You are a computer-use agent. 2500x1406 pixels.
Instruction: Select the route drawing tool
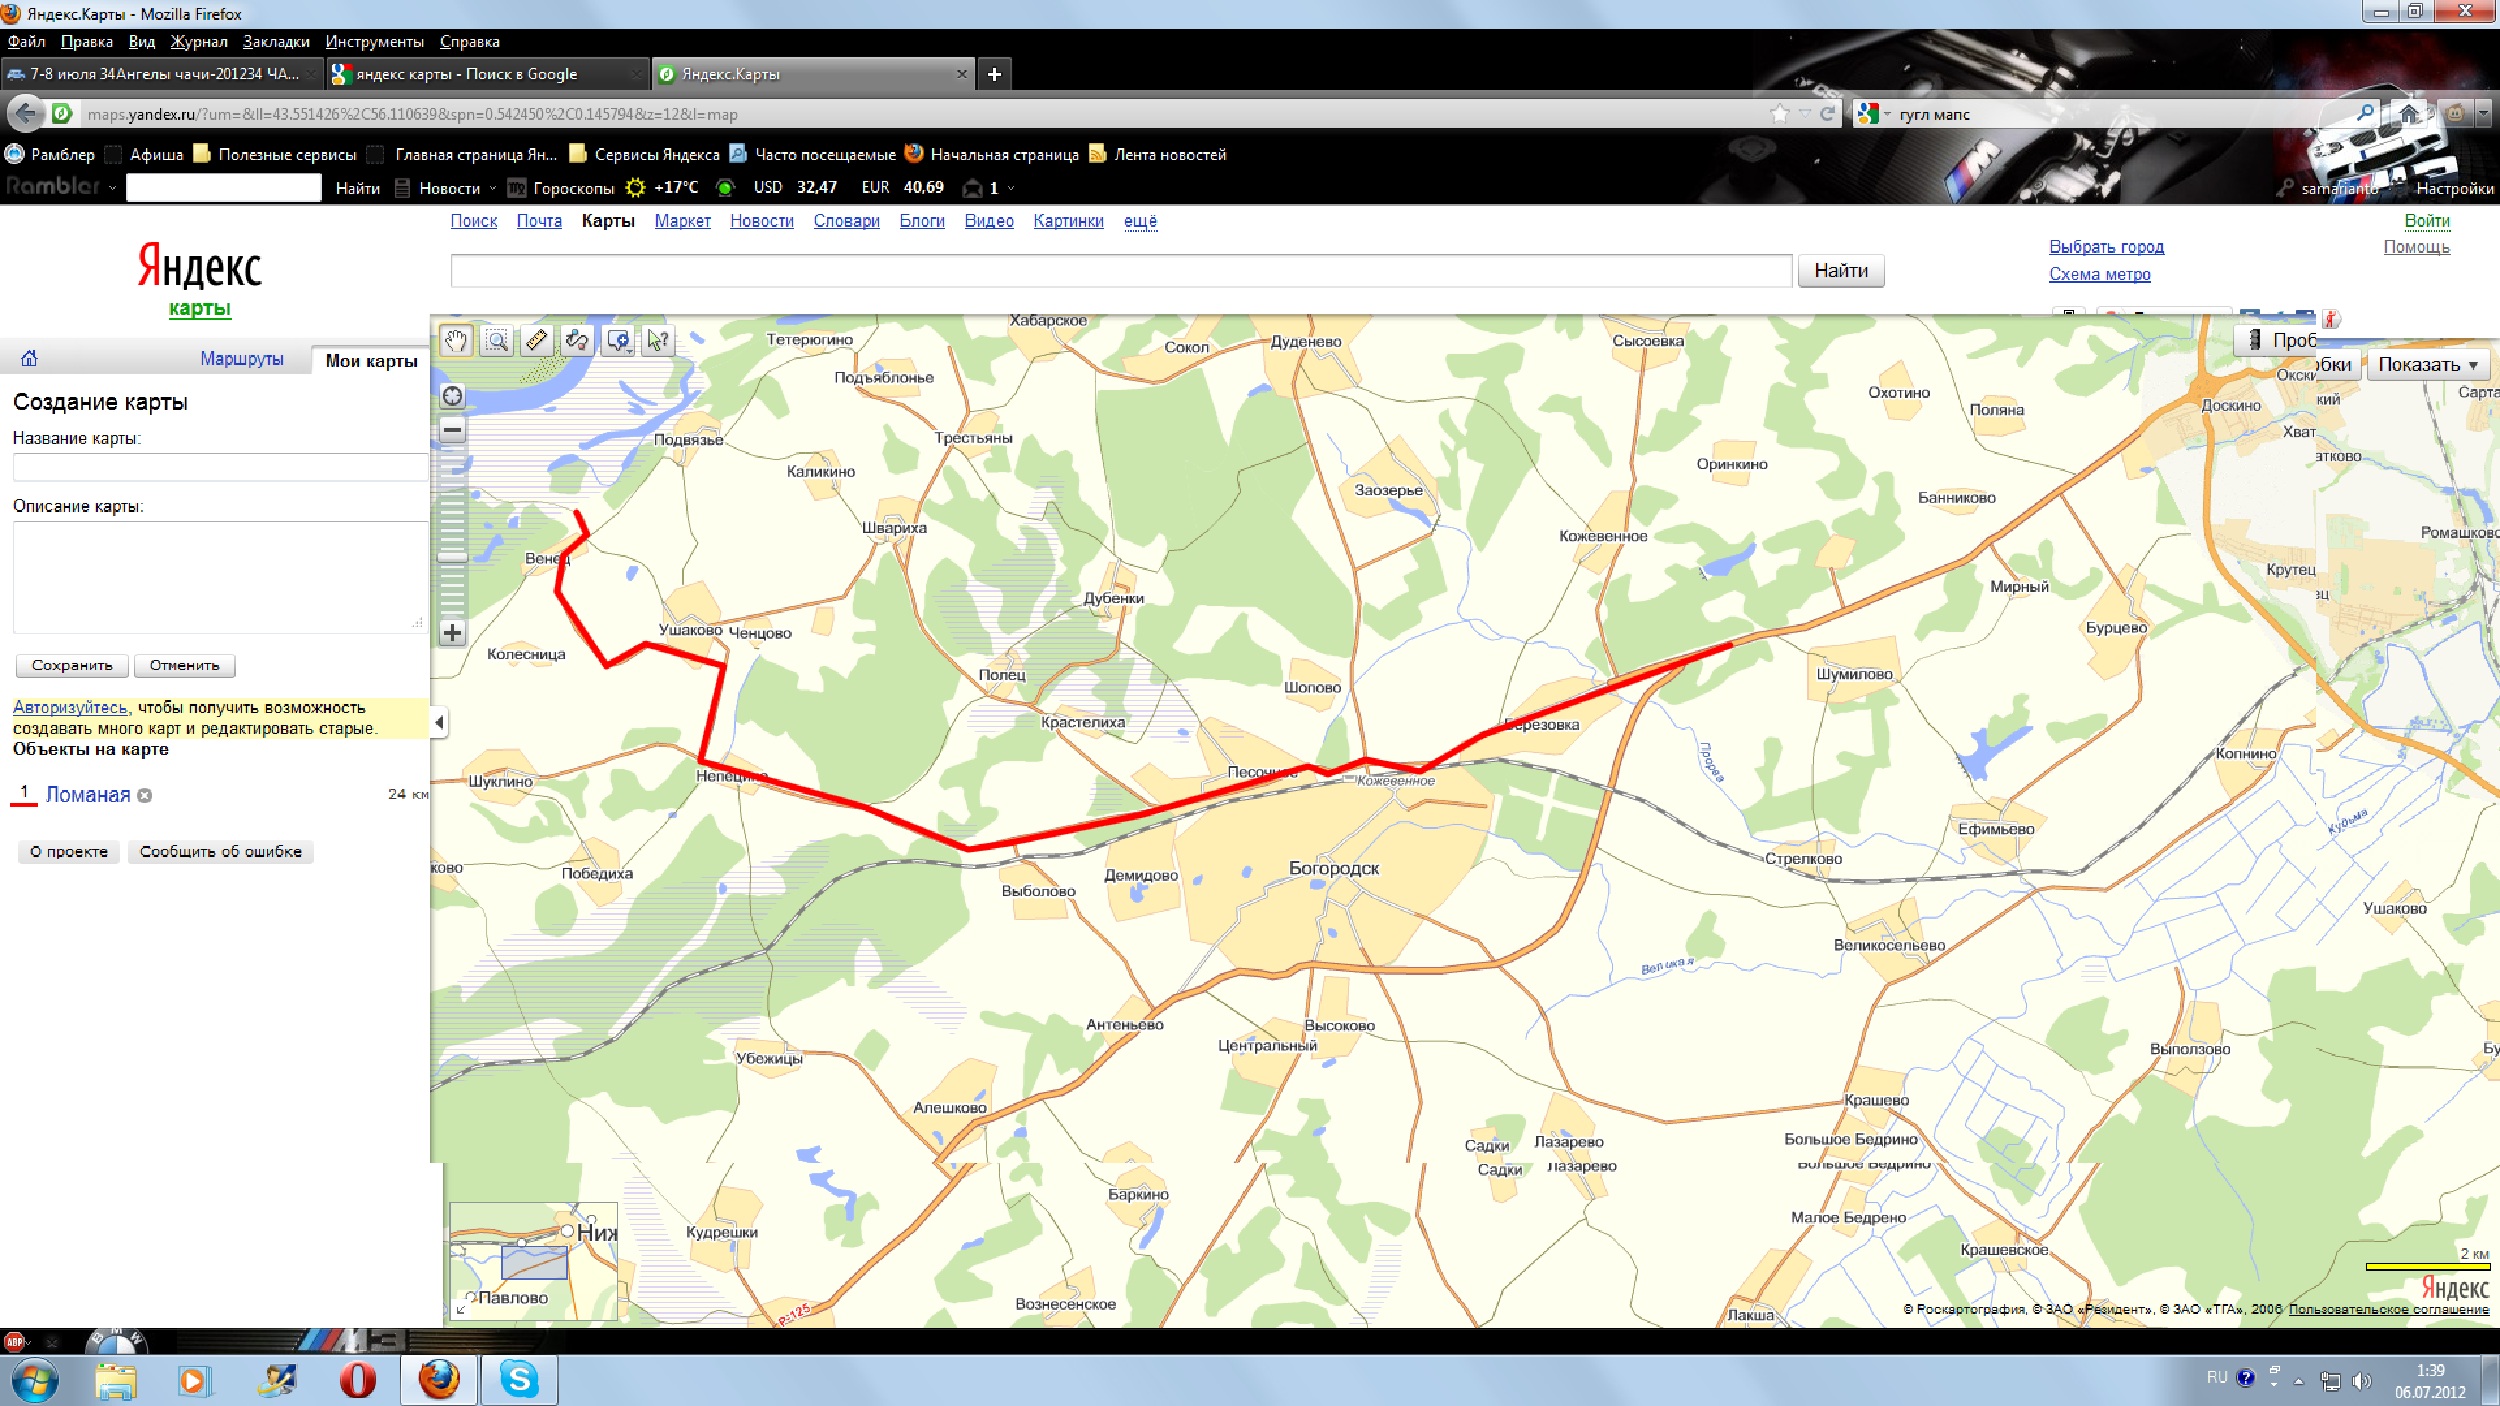click(577, 341)
